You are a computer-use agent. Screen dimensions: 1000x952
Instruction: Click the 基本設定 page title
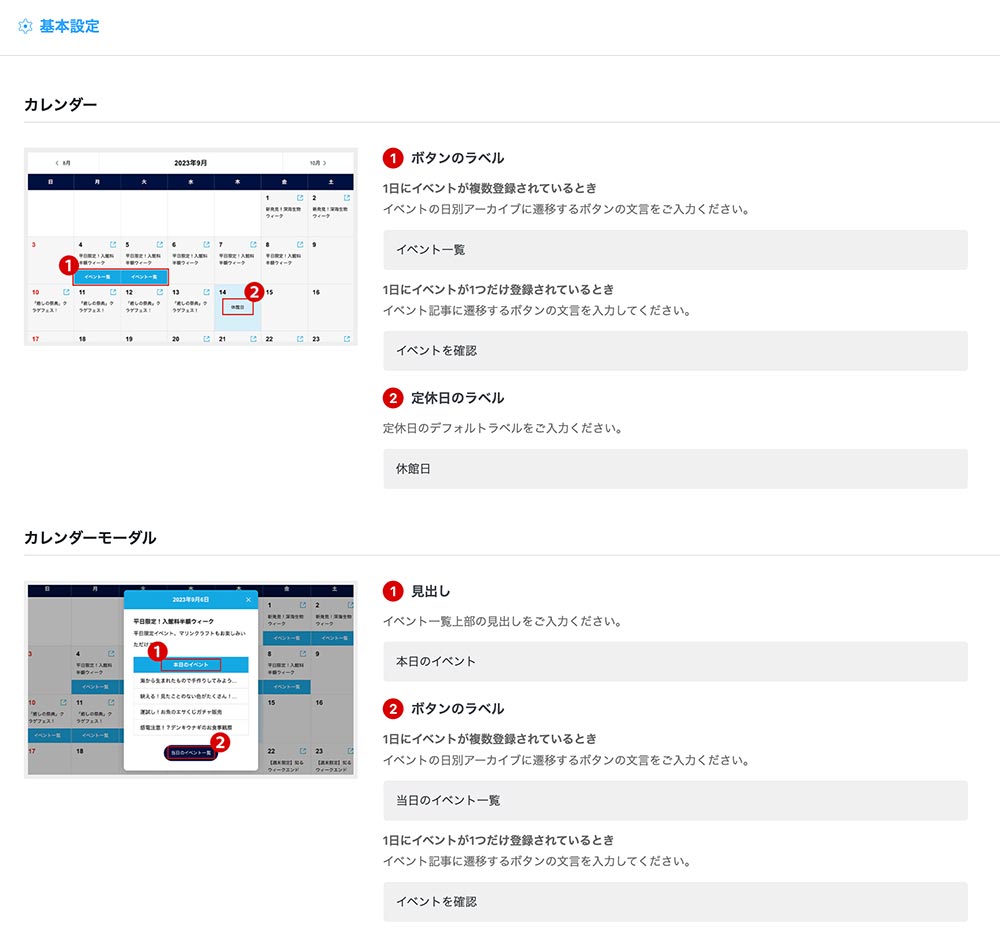69,26
